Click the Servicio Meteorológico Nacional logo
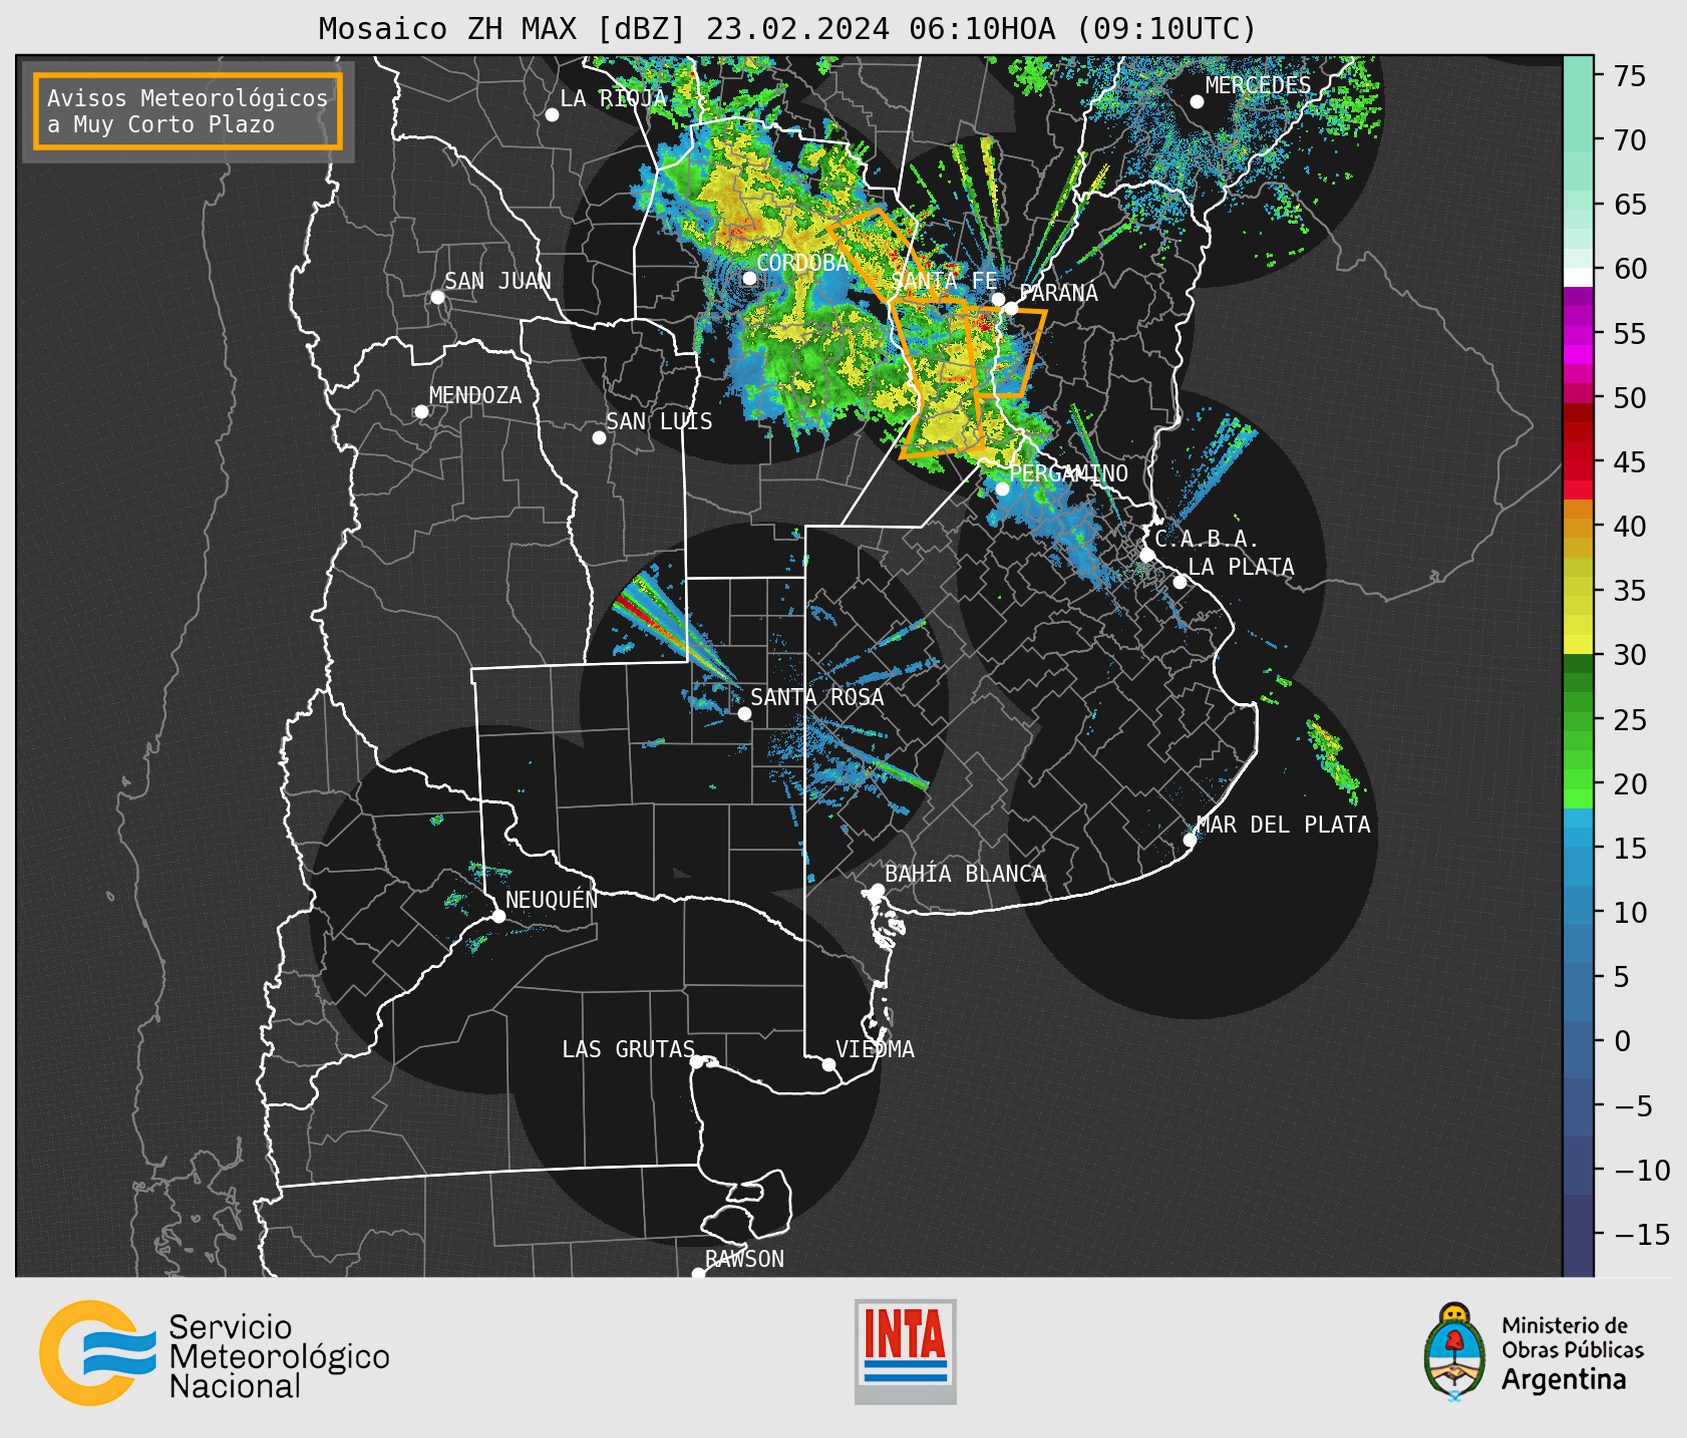The height and width of the screenshot is (1438, 1687). [214, 1354]
